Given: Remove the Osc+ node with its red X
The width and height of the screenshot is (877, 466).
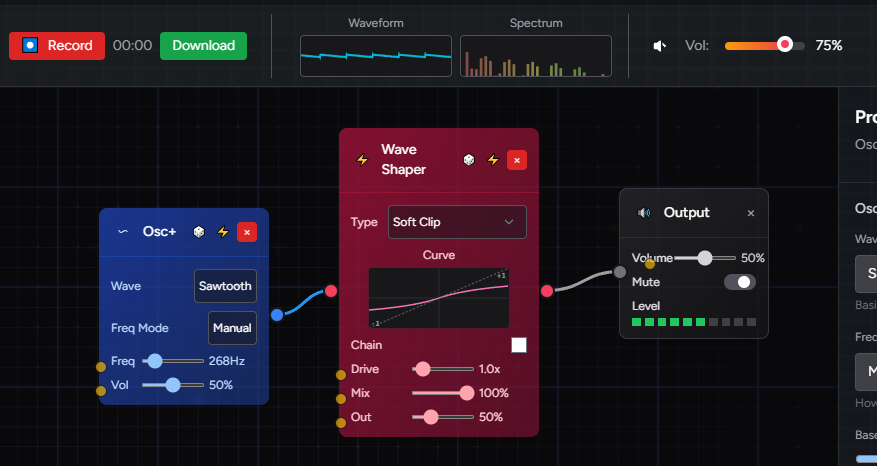Looking at the screenshot, I should 247,232.
